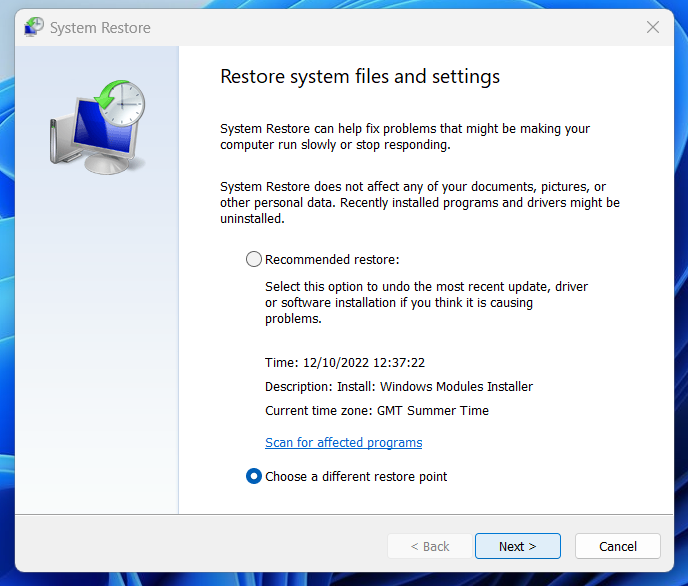688x586 pixels.
Task: Click the System Restore title bar icon
Action: coord(34,28)
